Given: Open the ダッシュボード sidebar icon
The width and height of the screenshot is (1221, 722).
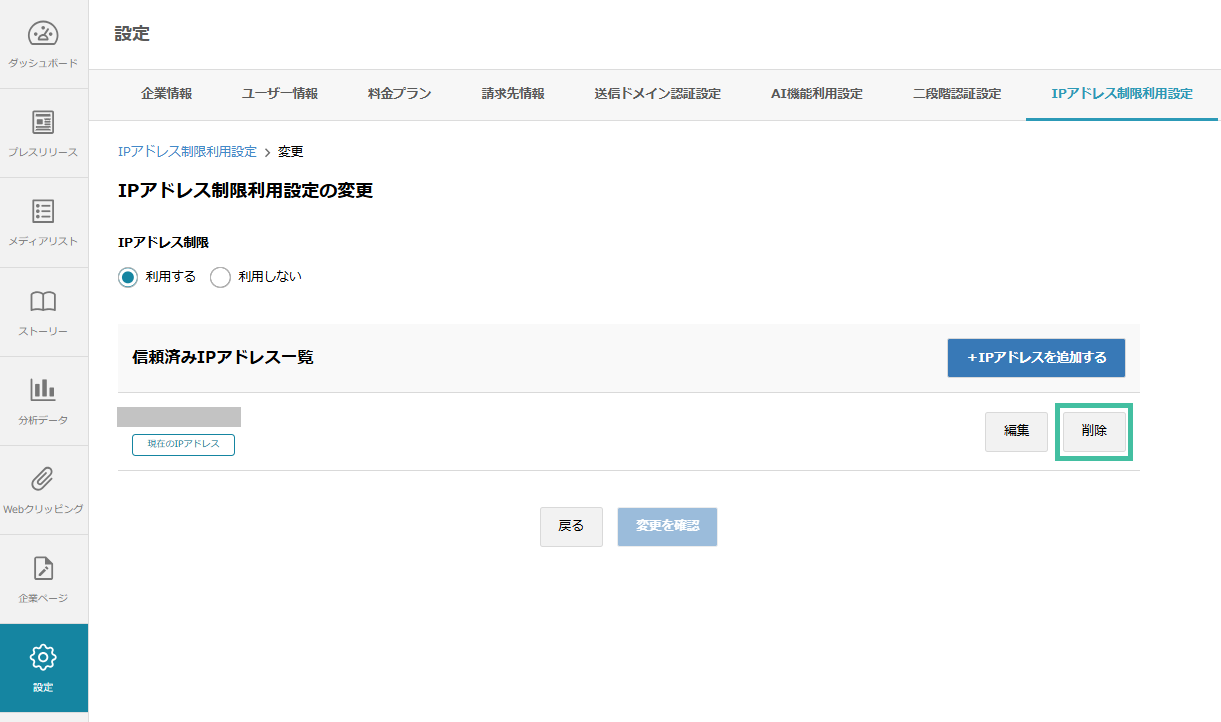Looking at the screenshot, I should pos(42,32).
